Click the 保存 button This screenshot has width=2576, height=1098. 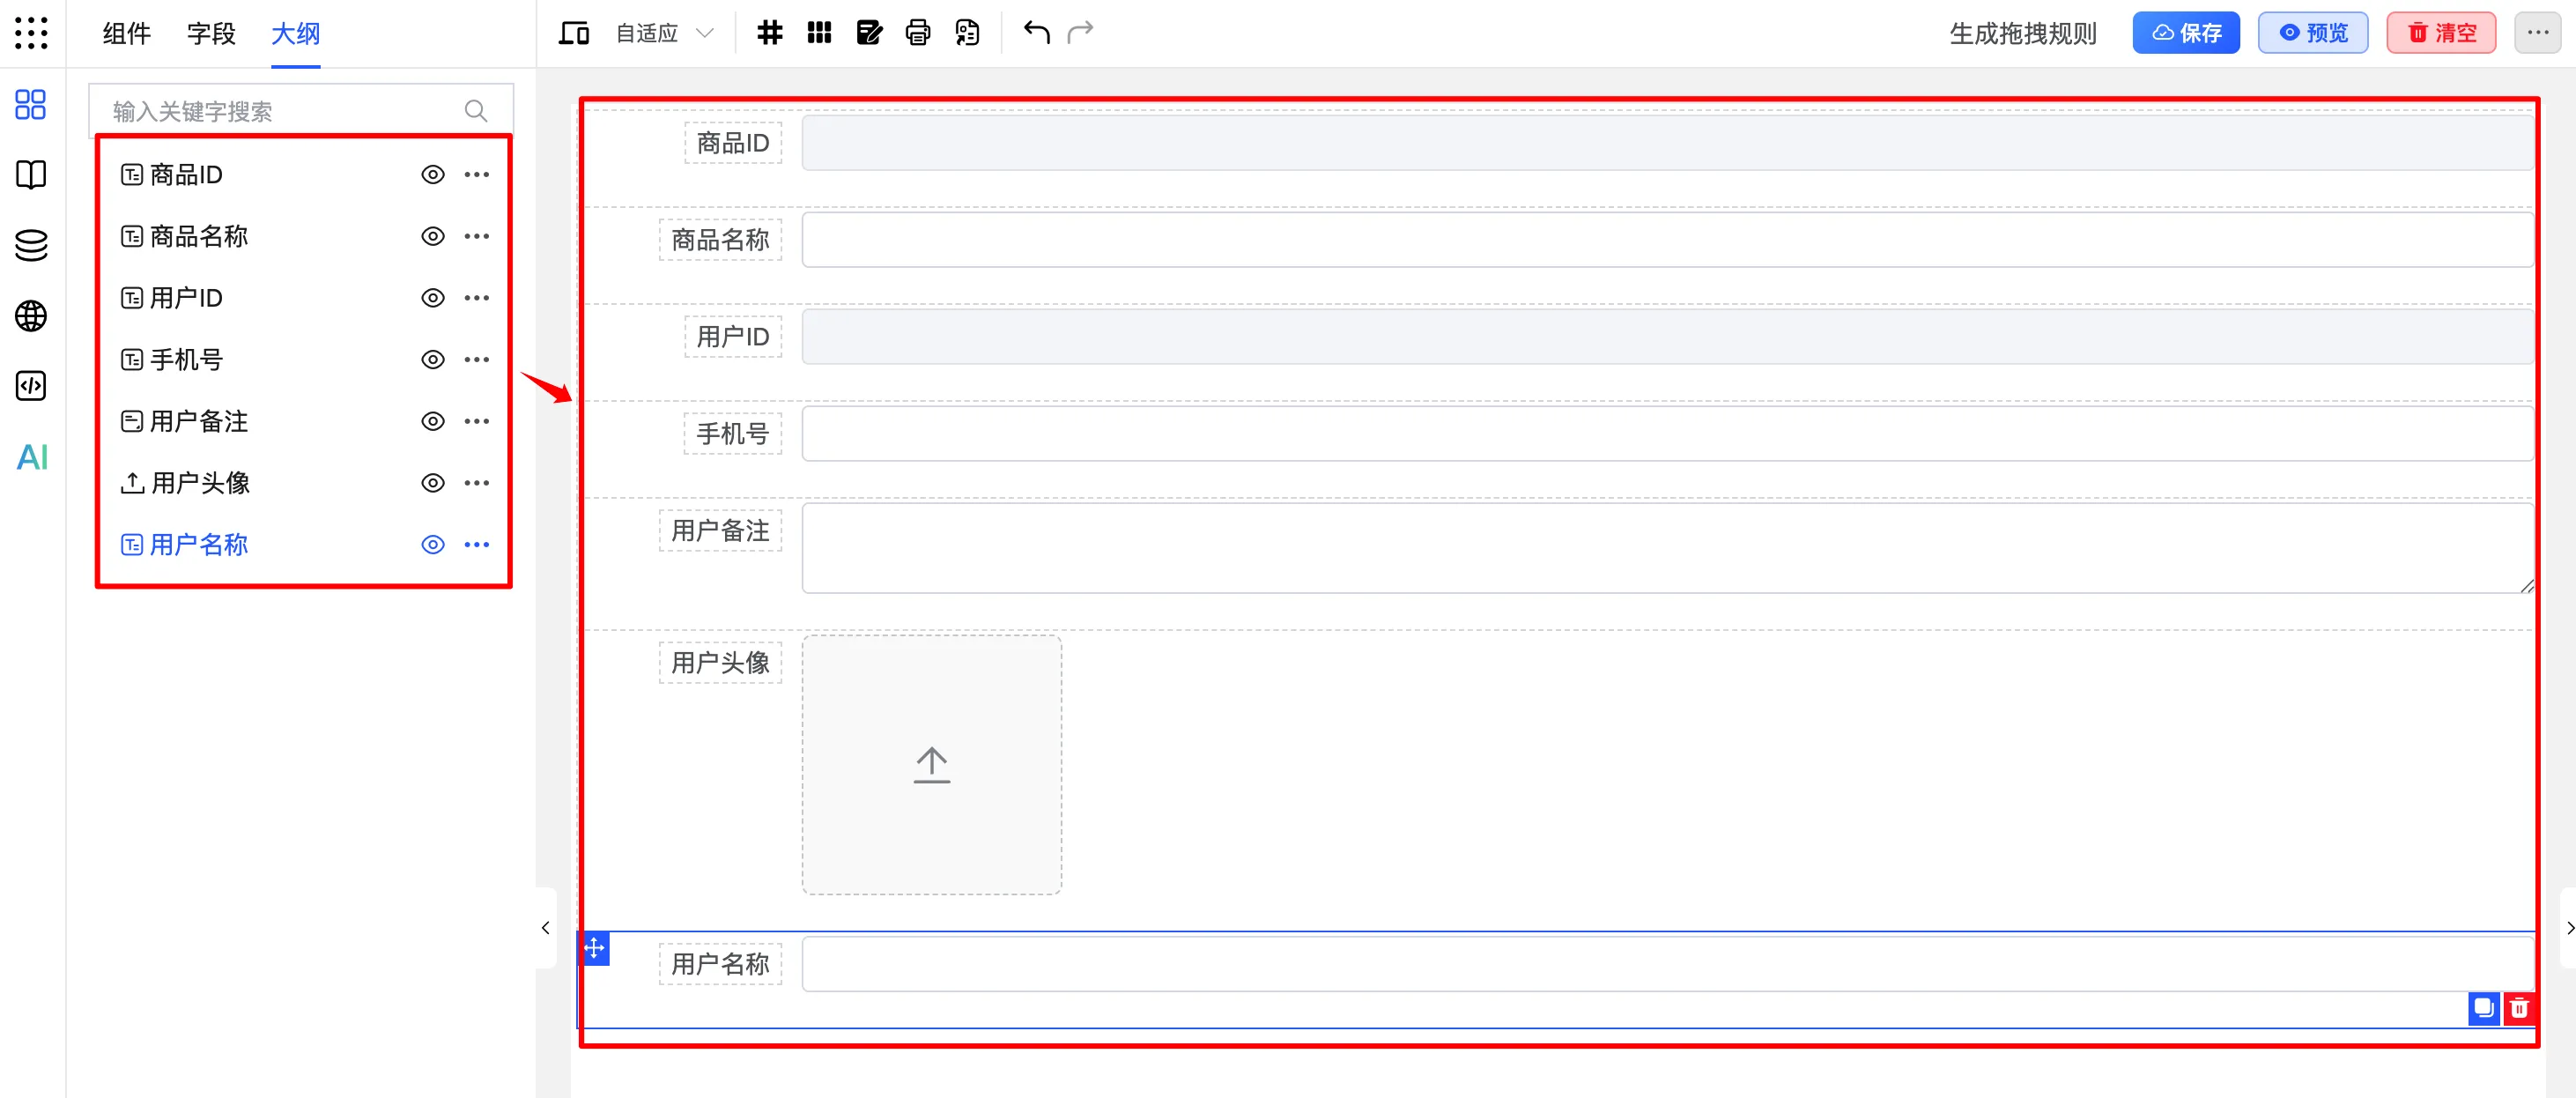(x=2185, y=33)
